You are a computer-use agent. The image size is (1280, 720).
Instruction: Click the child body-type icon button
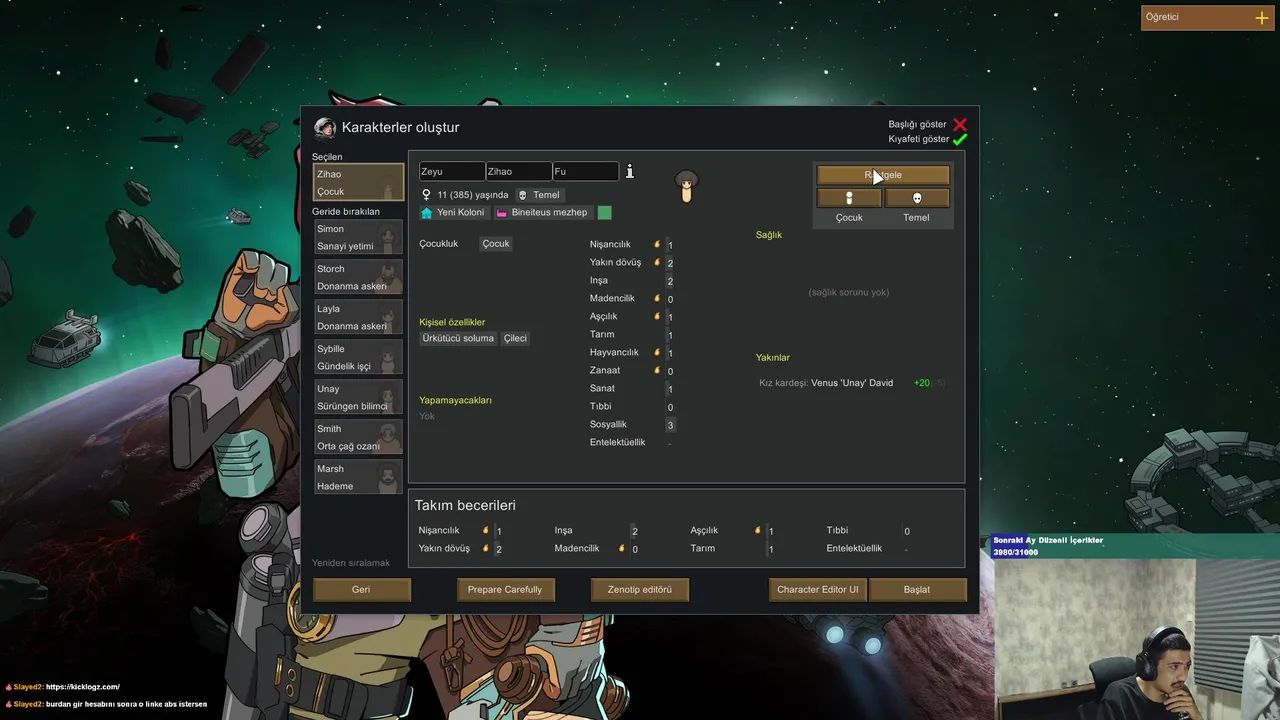849,198
